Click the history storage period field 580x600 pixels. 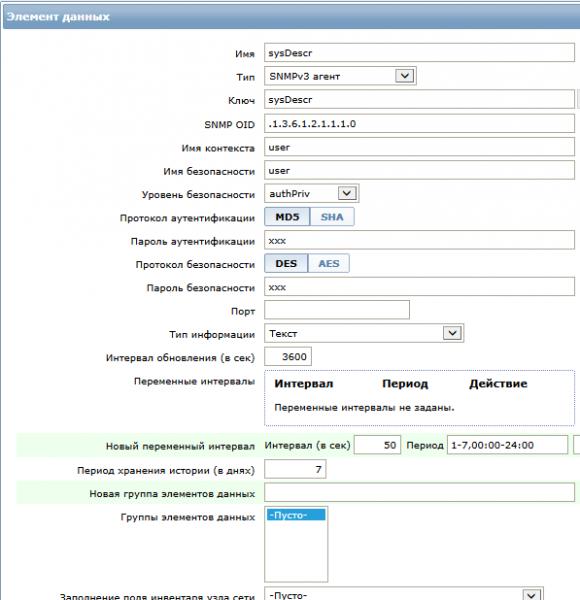pyautogui.click(x=295, y=469)
